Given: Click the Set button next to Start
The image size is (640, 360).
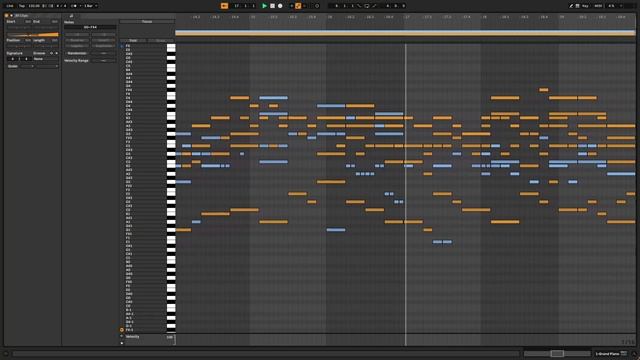Looking at the screenshot, I should tap(28, 21).
